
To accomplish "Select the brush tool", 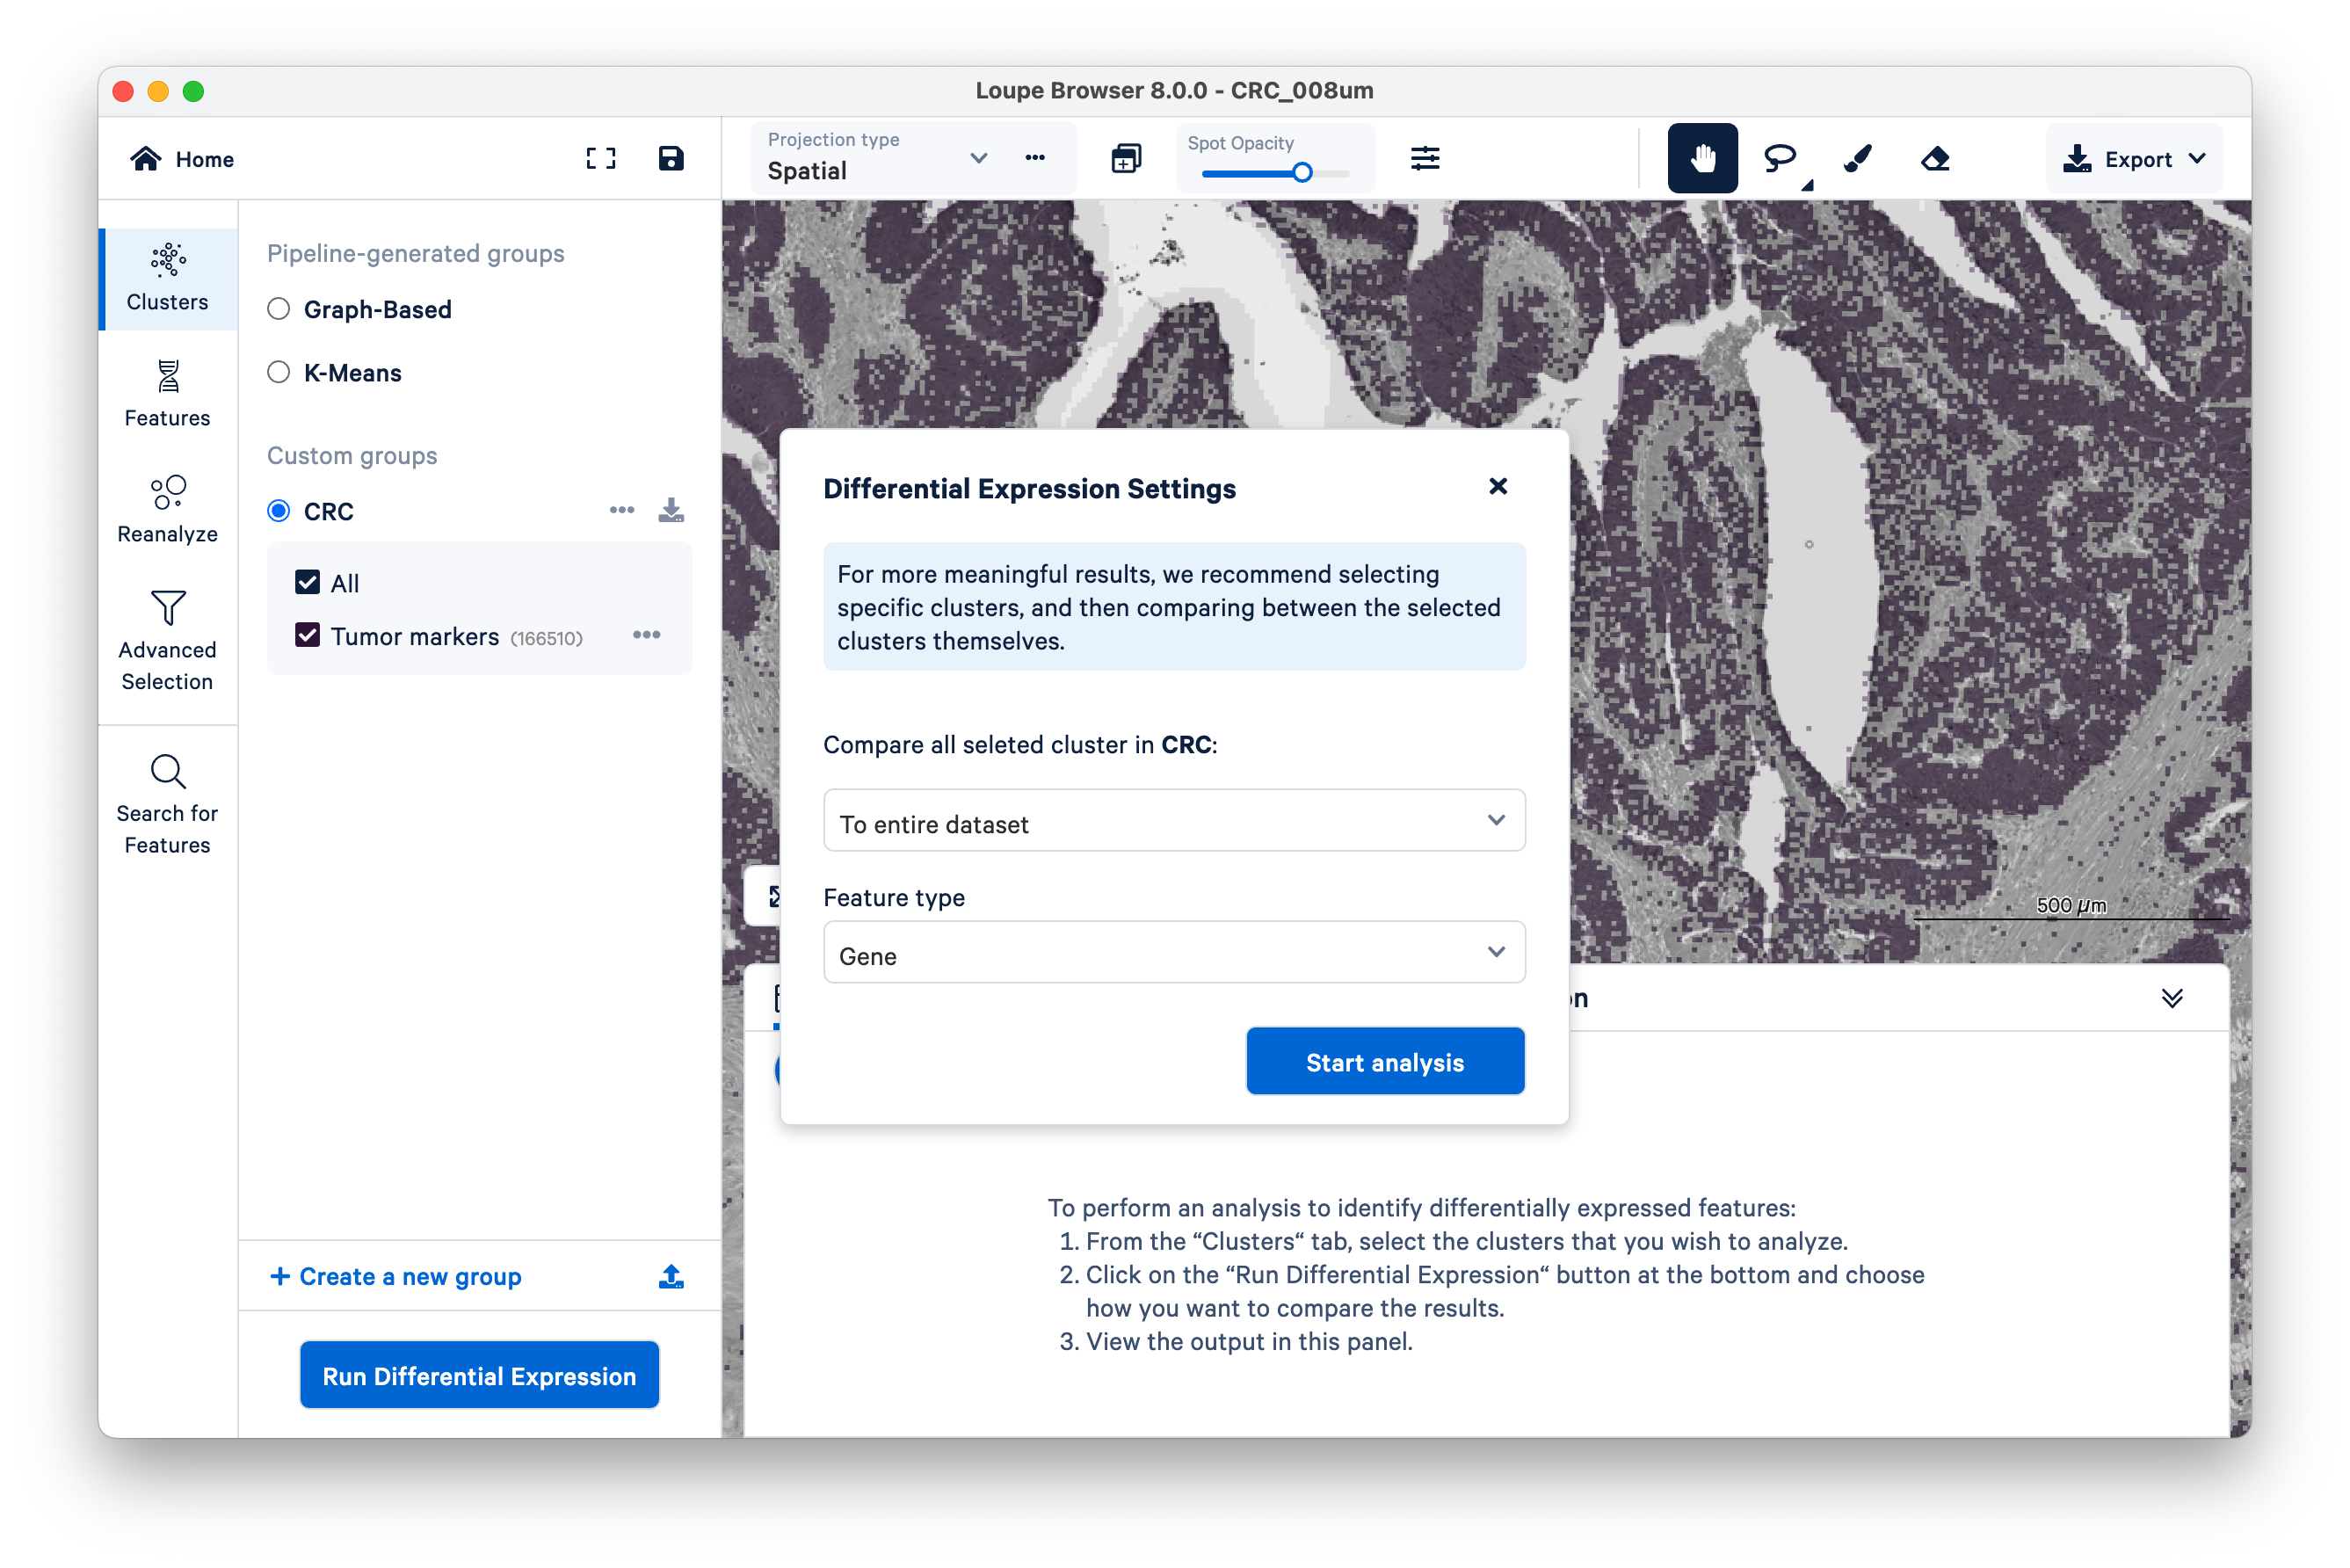I will tap(1857, 158).
